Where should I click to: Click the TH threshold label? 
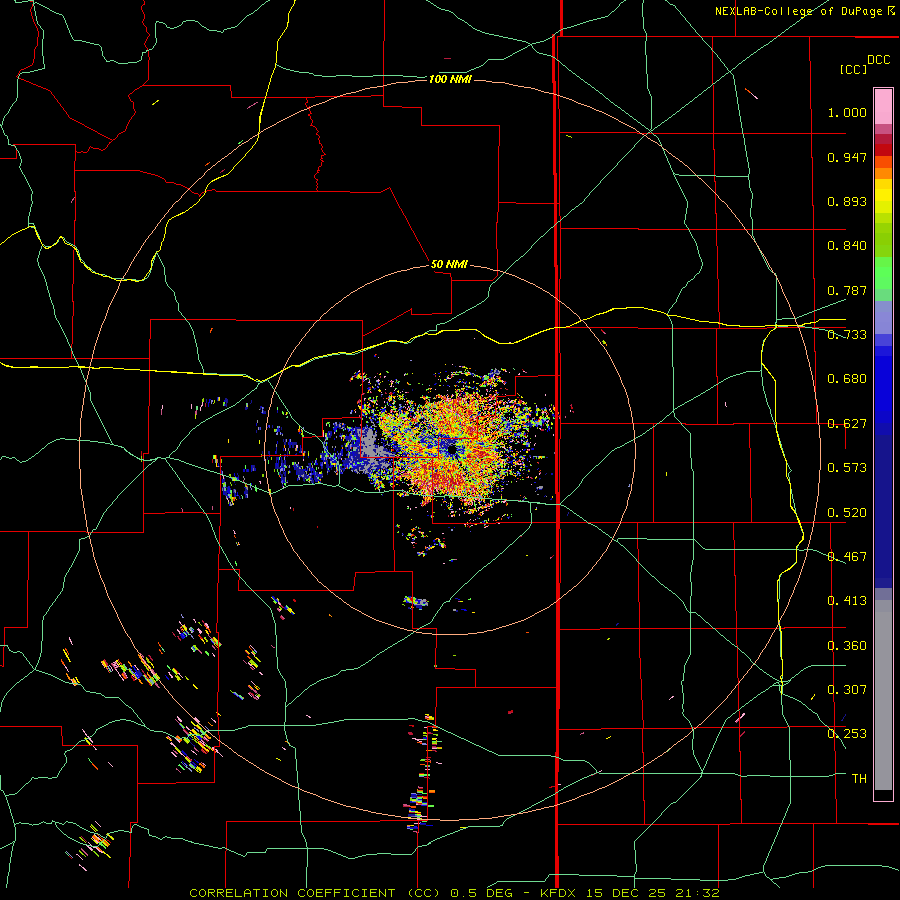(x=859, y=779)
